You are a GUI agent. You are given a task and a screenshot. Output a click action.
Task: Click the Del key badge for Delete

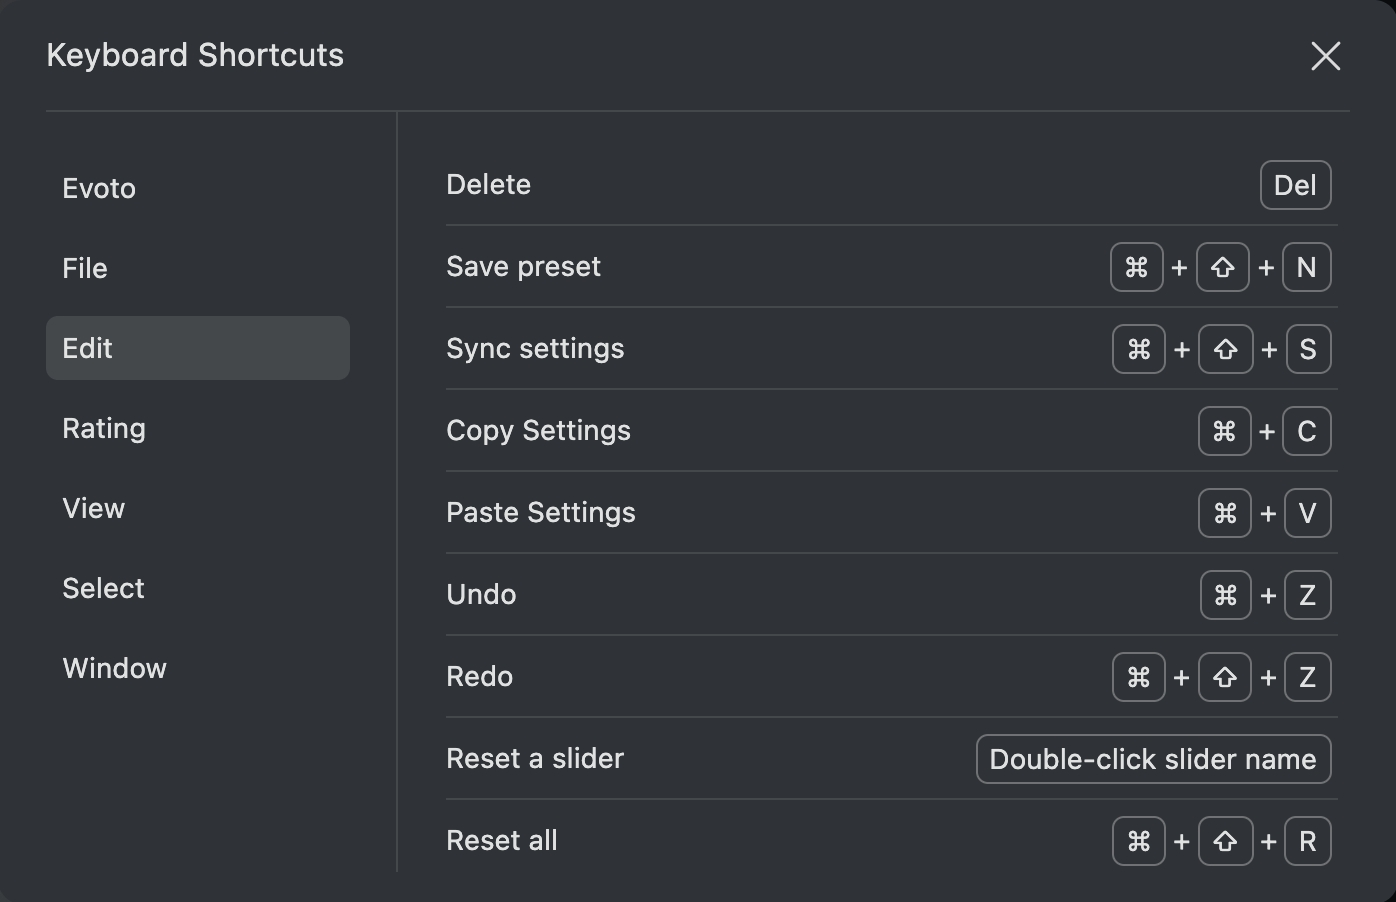tap(1295, 185)
